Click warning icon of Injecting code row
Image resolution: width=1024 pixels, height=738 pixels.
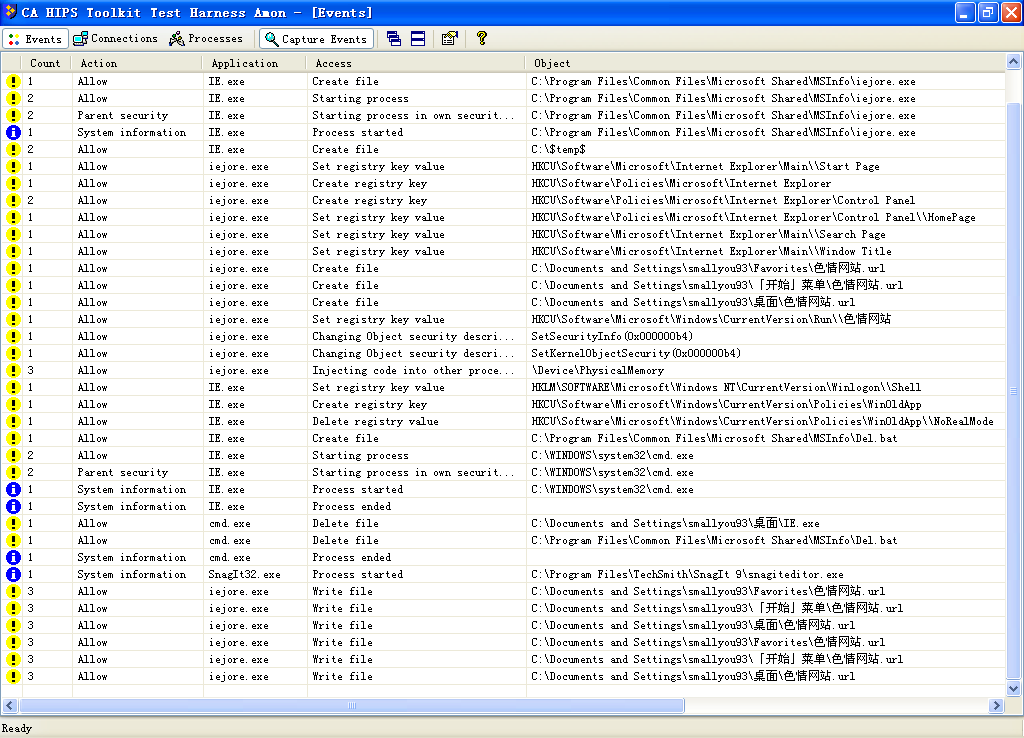[x=13, y=370]
